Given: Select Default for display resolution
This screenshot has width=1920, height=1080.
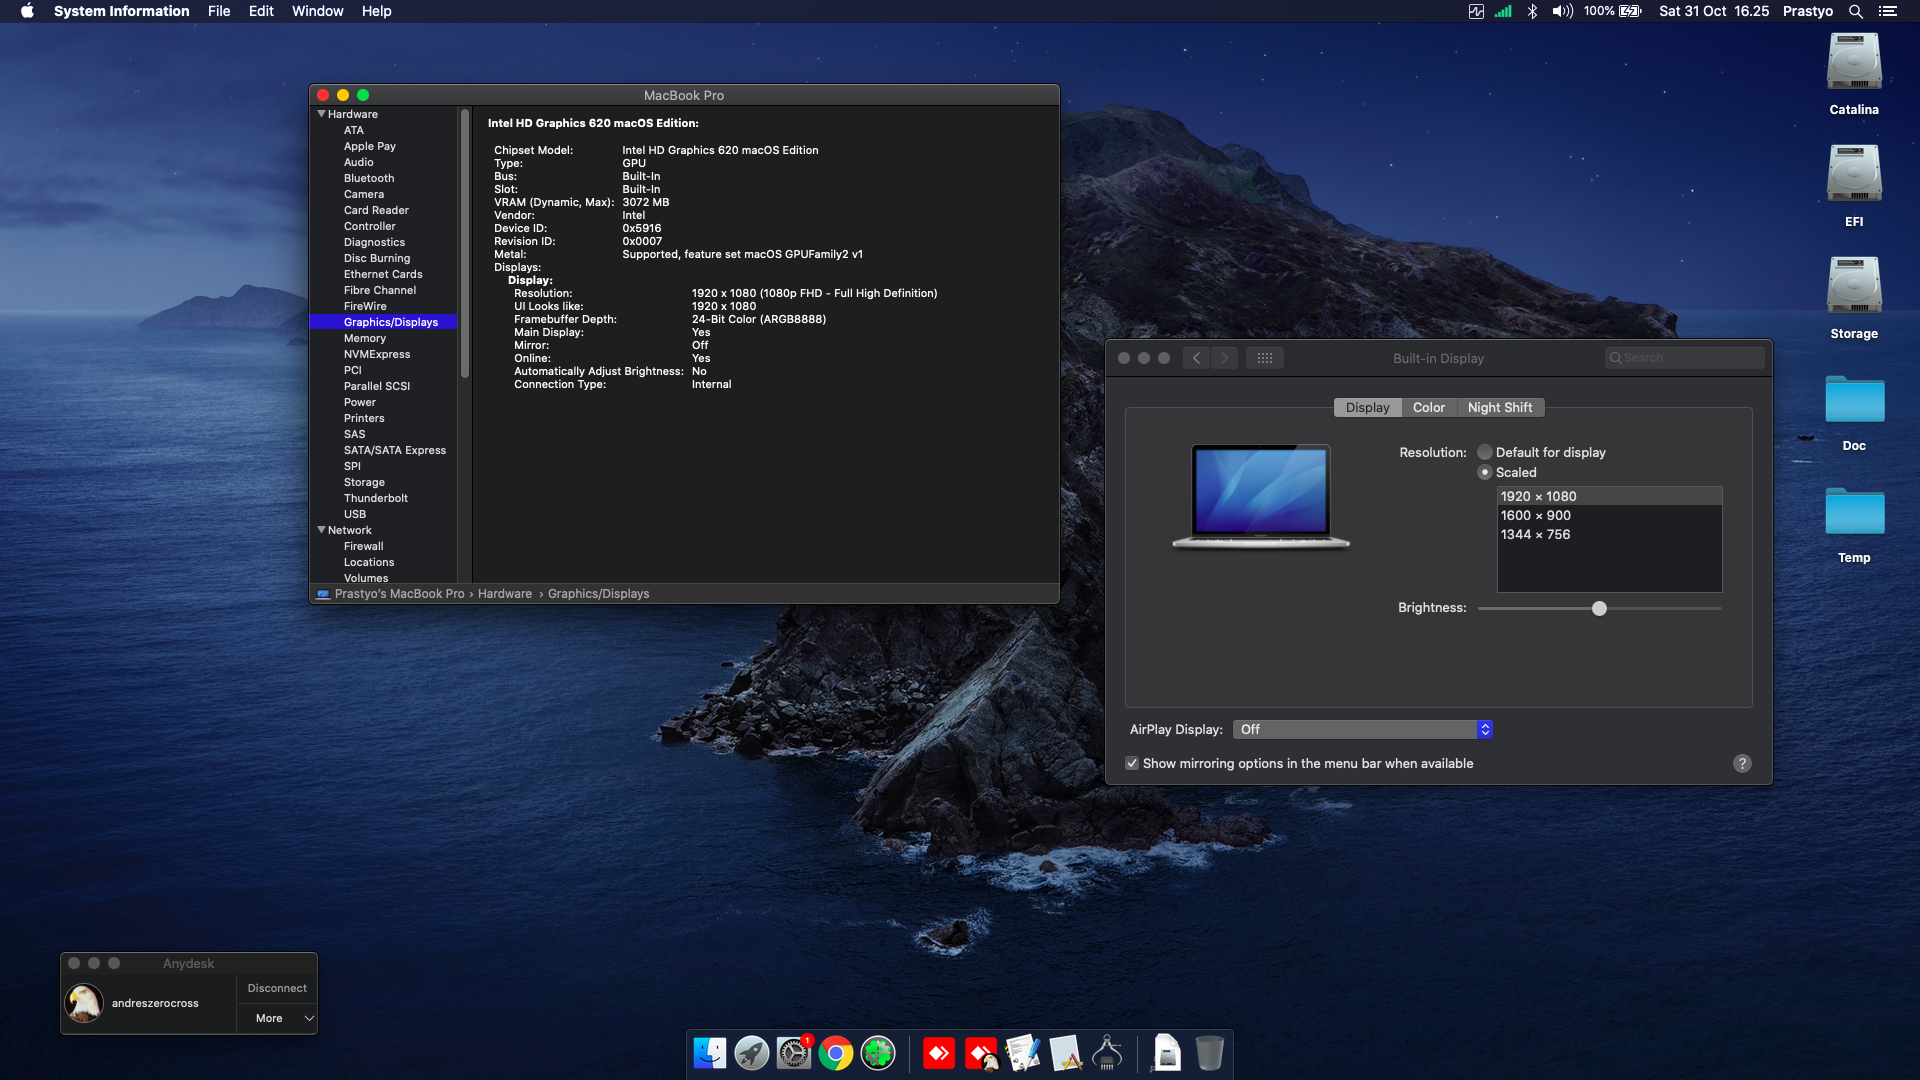Looking at the screenshot, I should [x=1485, y=452].
